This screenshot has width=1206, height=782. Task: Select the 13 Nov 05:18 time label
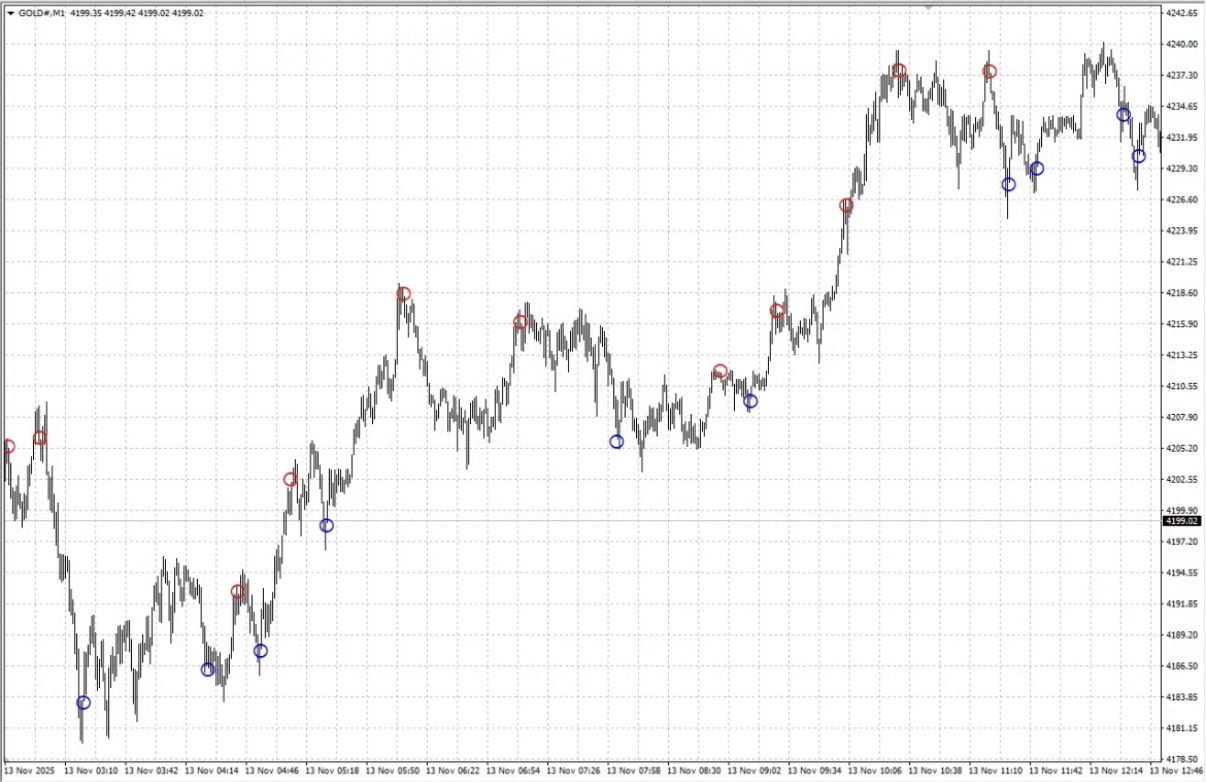pyautogui.click(x=333, y=772)
